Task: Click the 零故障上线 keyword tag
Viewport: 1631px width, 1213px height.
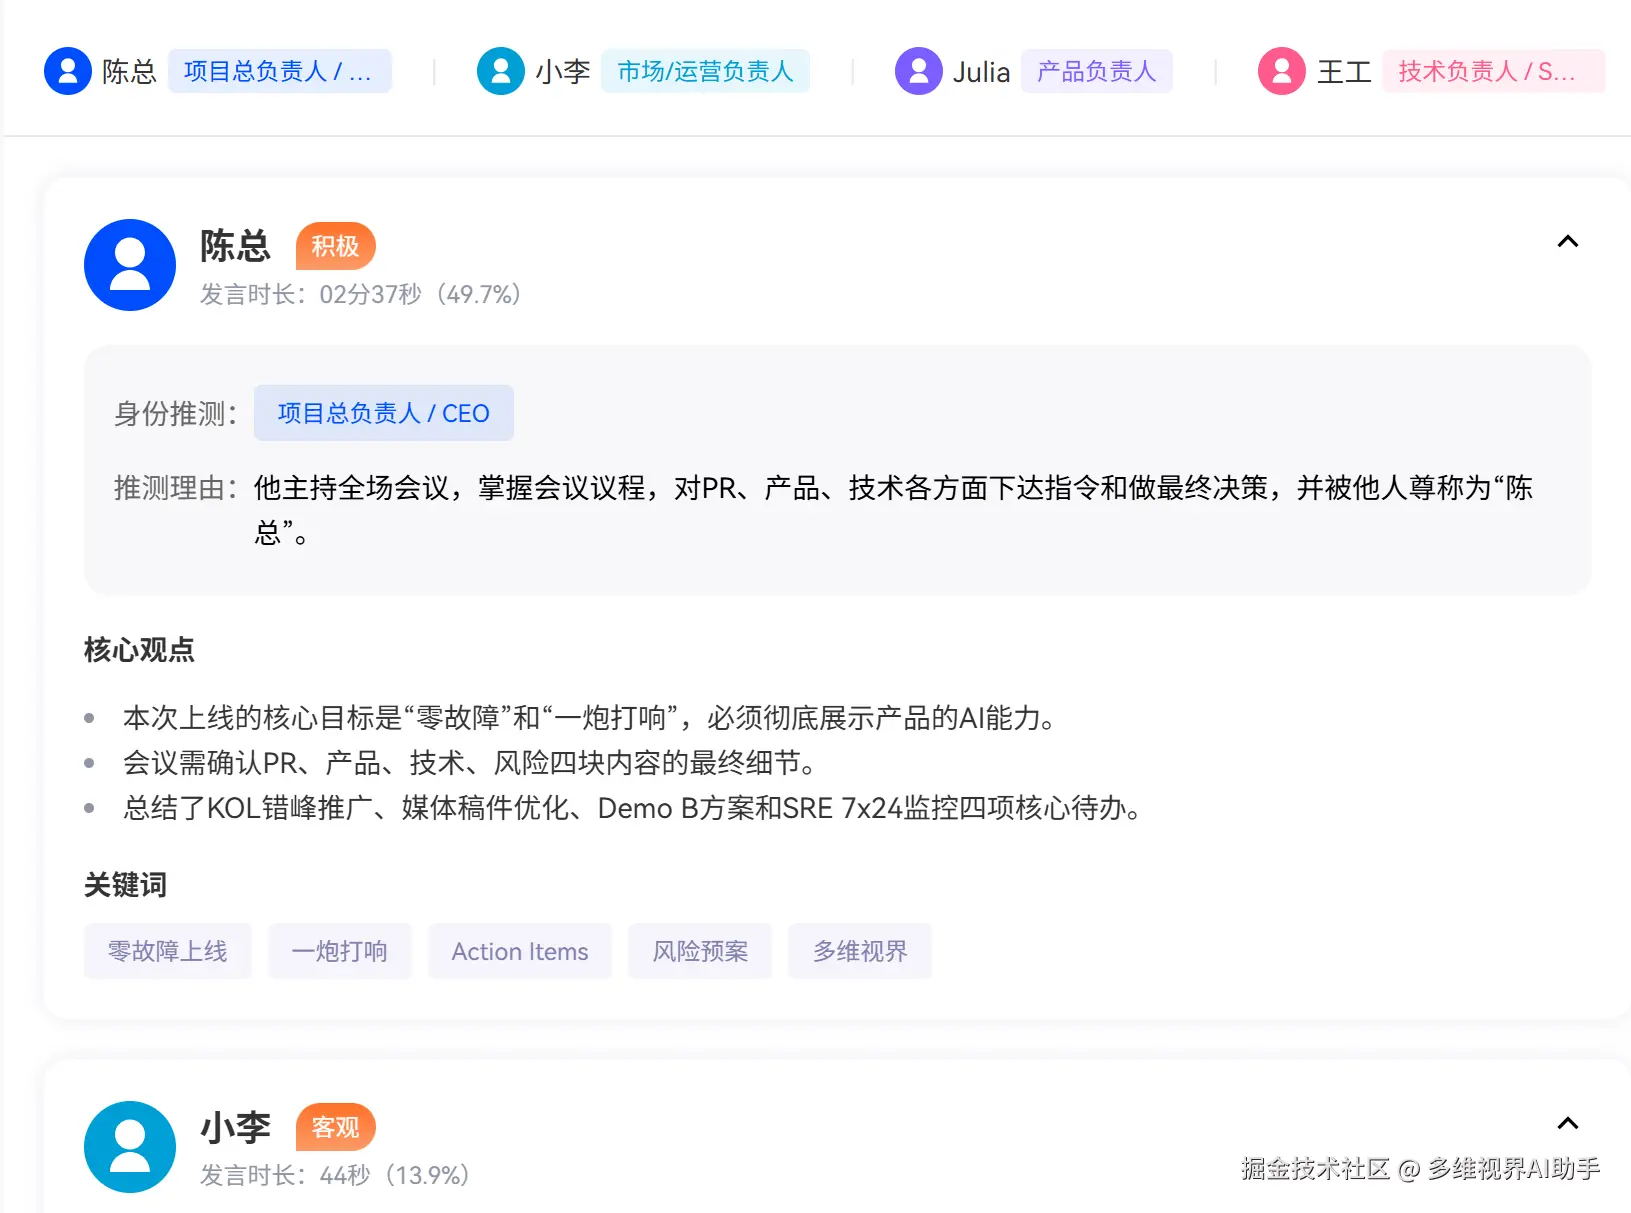Action: (x=167, y=951)
